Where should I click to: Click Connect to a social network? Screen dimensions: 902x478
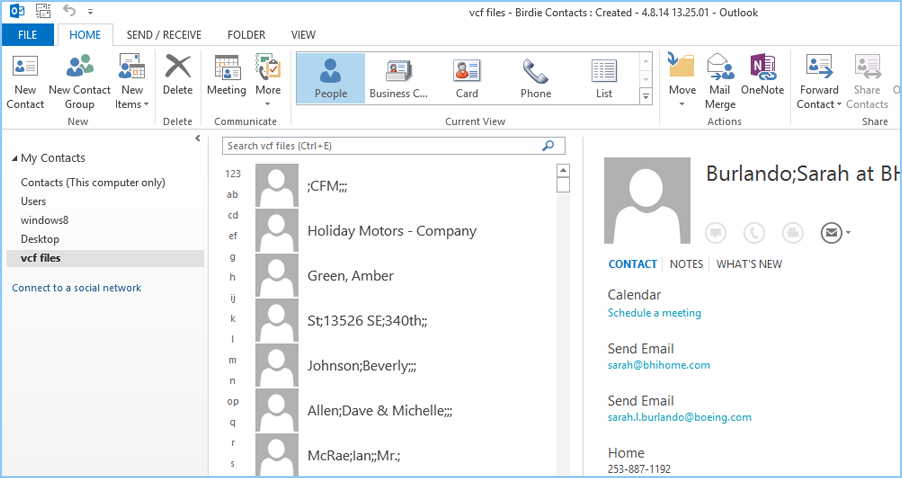tap(77, 288)
